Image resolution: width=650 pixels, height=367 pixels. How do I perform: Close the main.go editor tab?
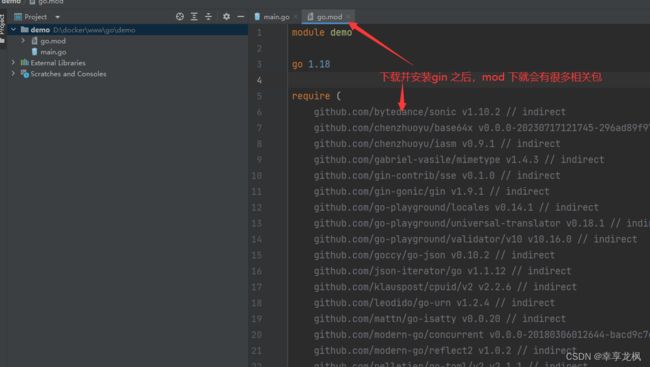click(296, 17)
